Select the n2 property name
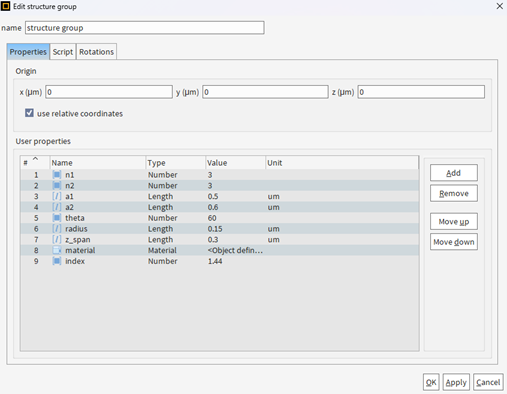The width and height of the screenshot is (507, 394). (x=70, y=185)
